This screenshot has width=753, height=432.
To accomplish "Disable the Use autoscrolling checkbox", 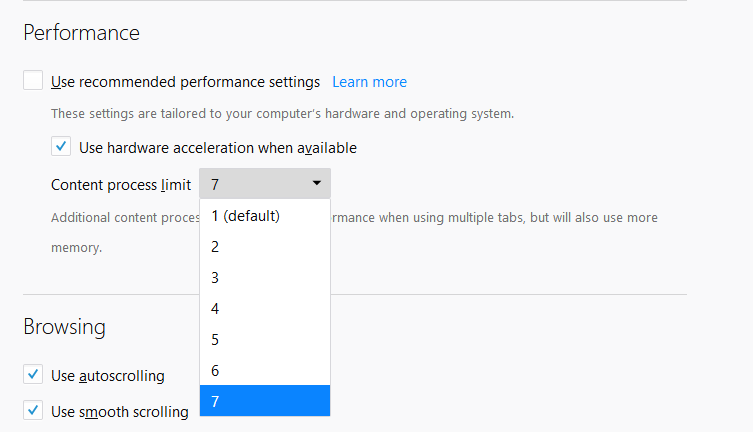I will tap(33, 376).
